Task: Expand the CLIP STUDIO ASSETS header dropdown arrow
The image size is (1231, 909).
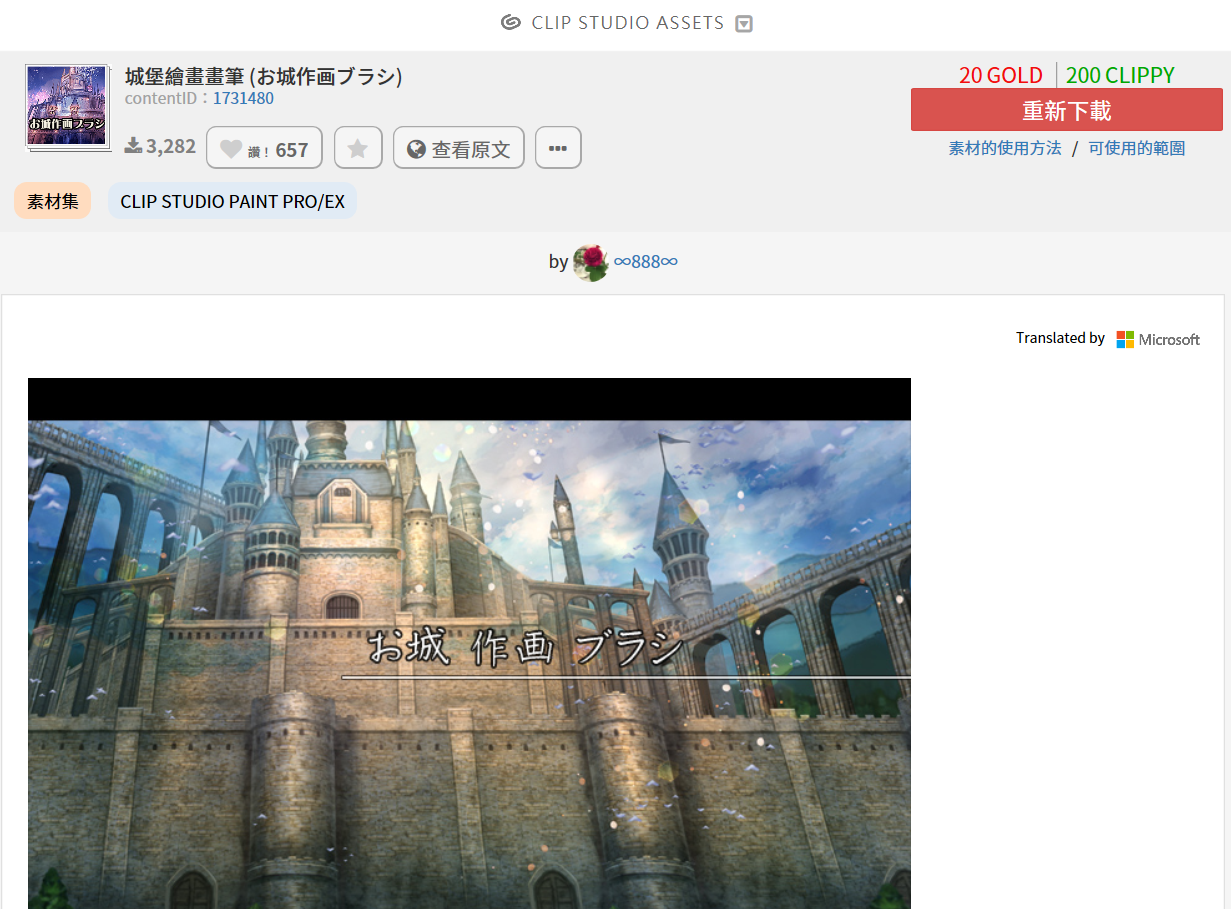Action: [x=744, y=24]
